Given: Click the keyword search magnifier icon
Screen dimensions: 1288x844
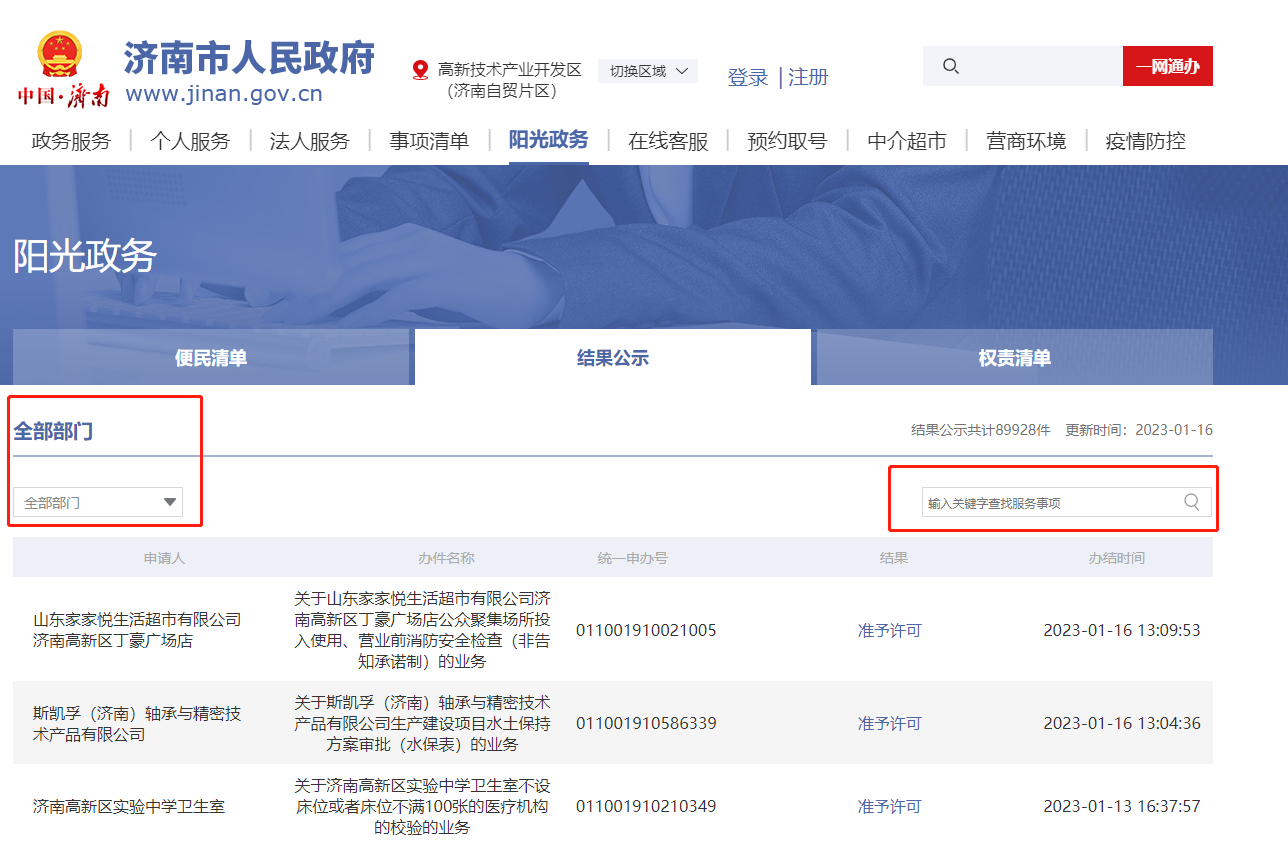Looking at the screenshot, I should pyautogui.click(x=1191, y=502).
